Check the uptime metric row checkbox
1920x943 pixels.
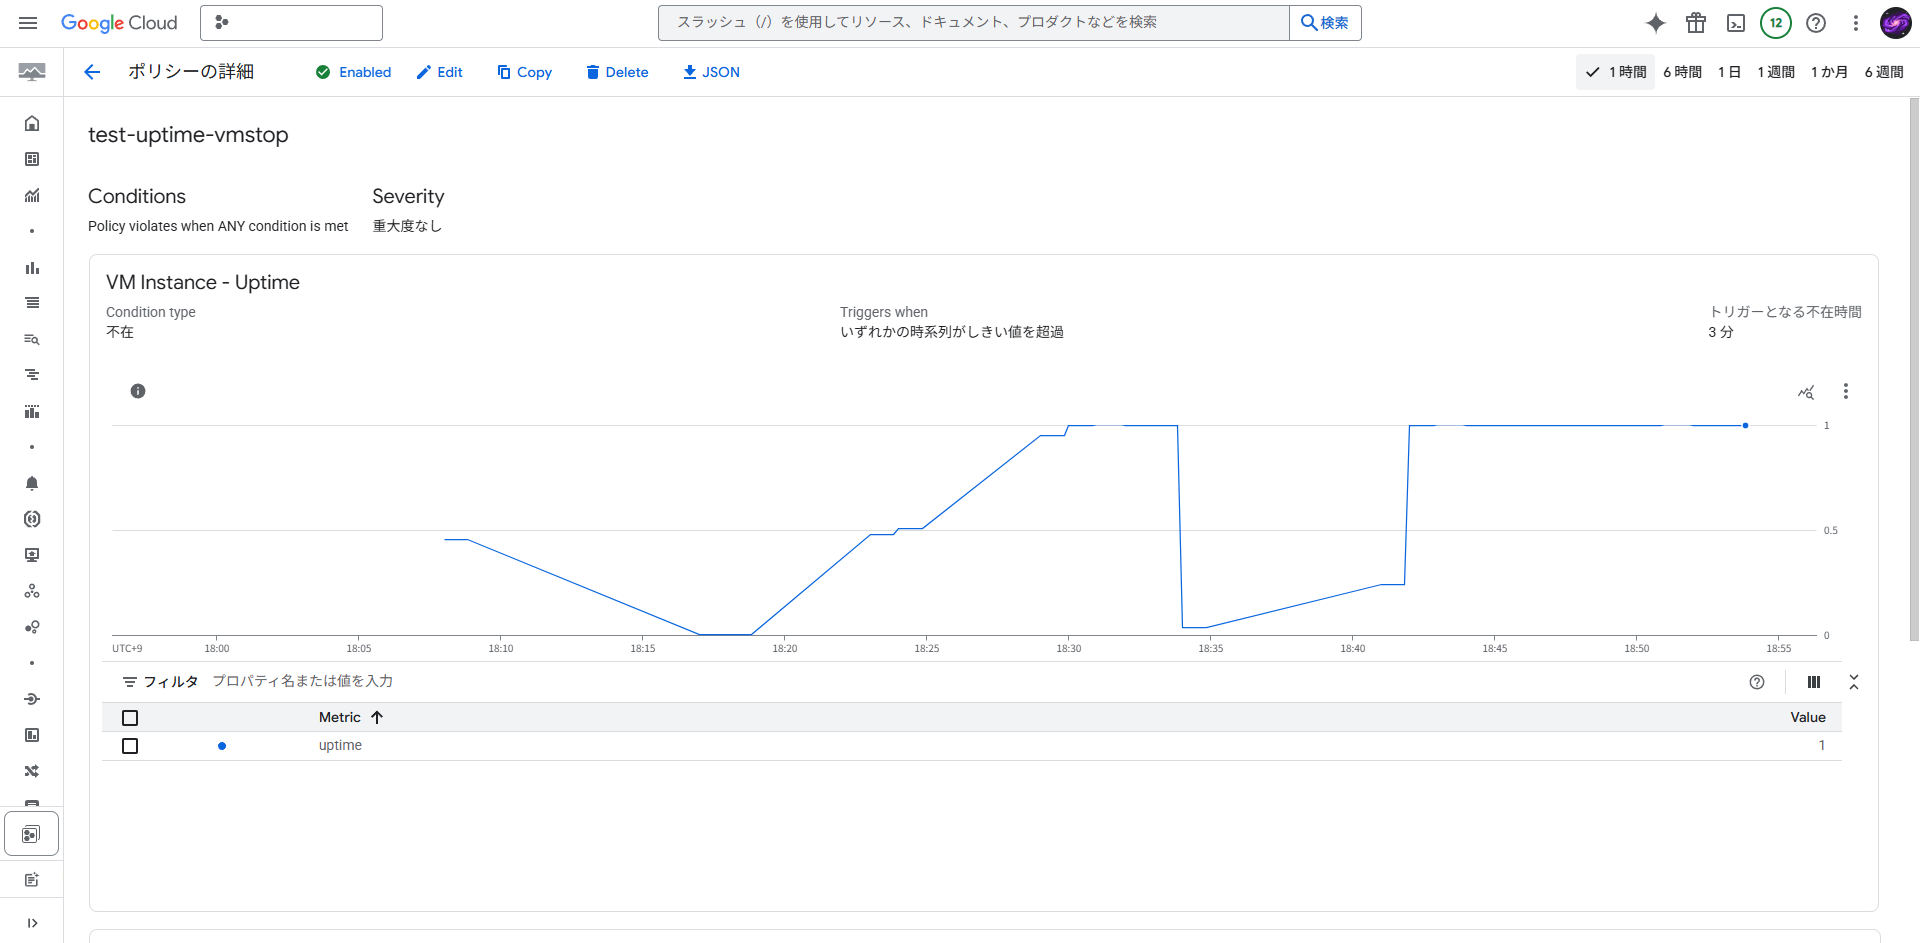(x=130, y=746)
